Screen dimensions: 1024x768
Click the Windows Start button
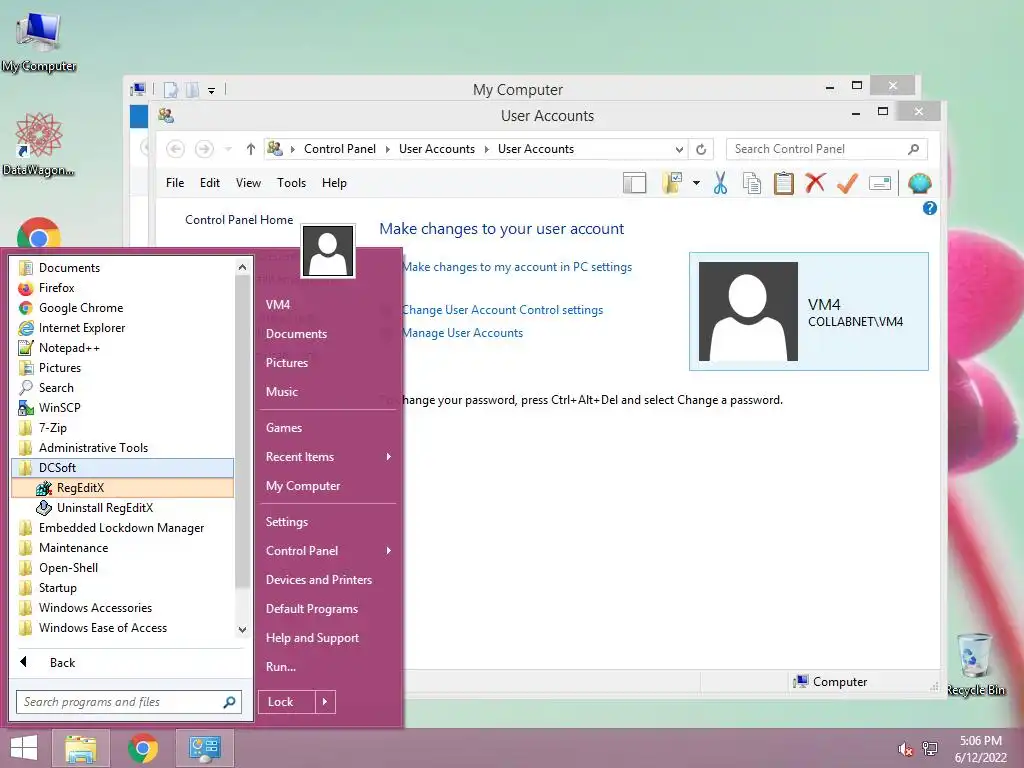tap(24, 748)
